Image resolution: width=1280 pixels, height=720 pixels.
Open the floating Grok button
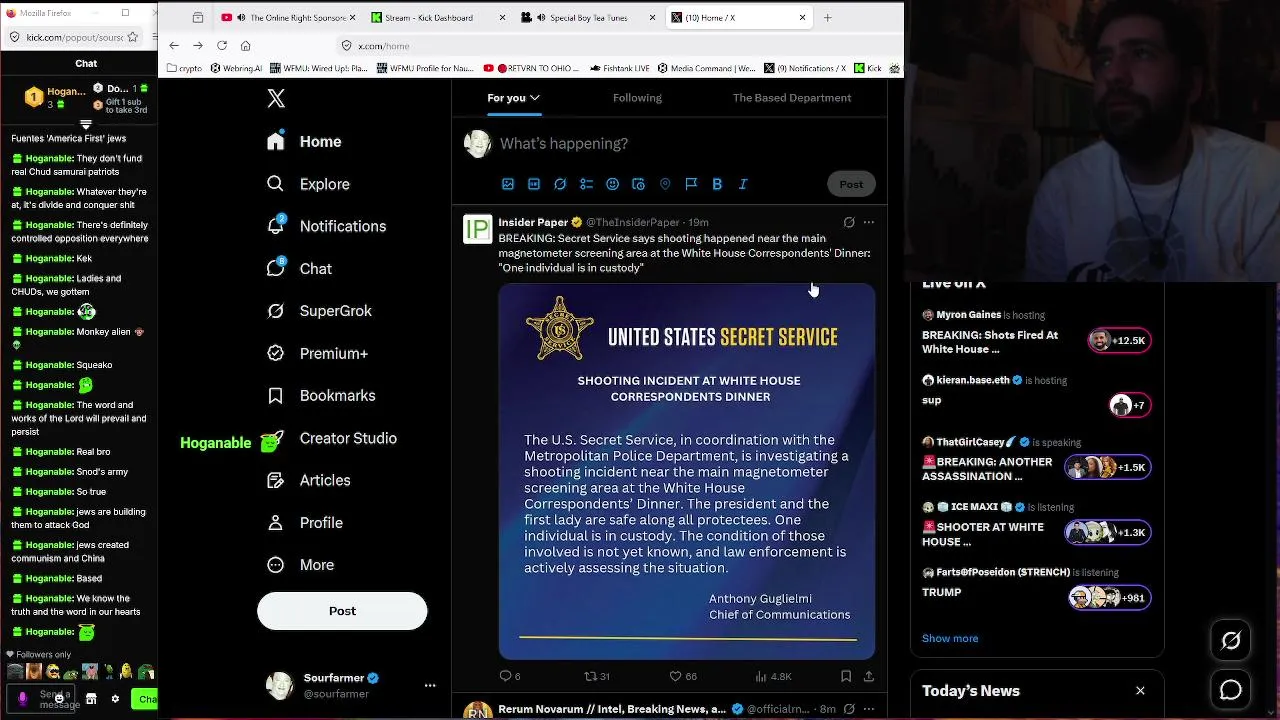(x=1231, y=641)
